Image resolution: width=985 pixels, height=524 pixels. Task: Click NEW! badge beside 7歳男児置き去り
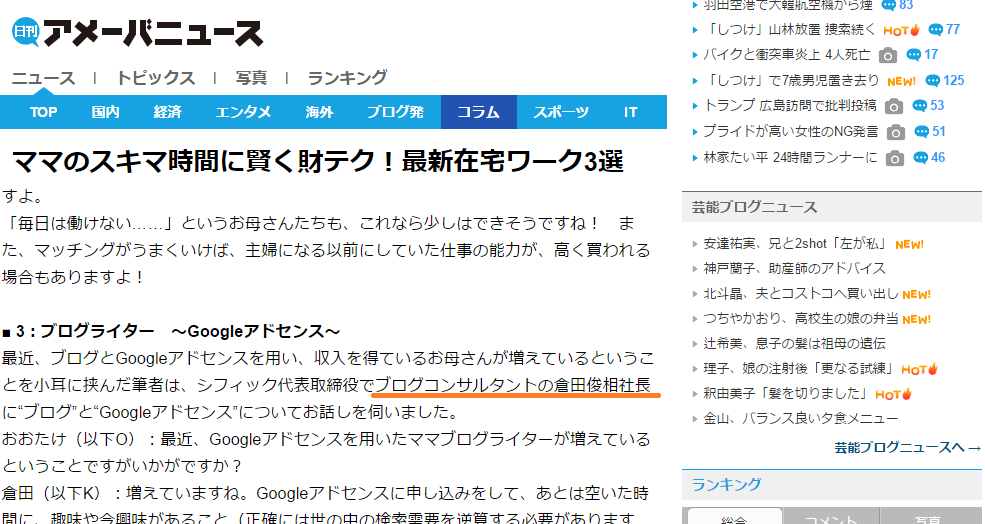tap(901, 81)
